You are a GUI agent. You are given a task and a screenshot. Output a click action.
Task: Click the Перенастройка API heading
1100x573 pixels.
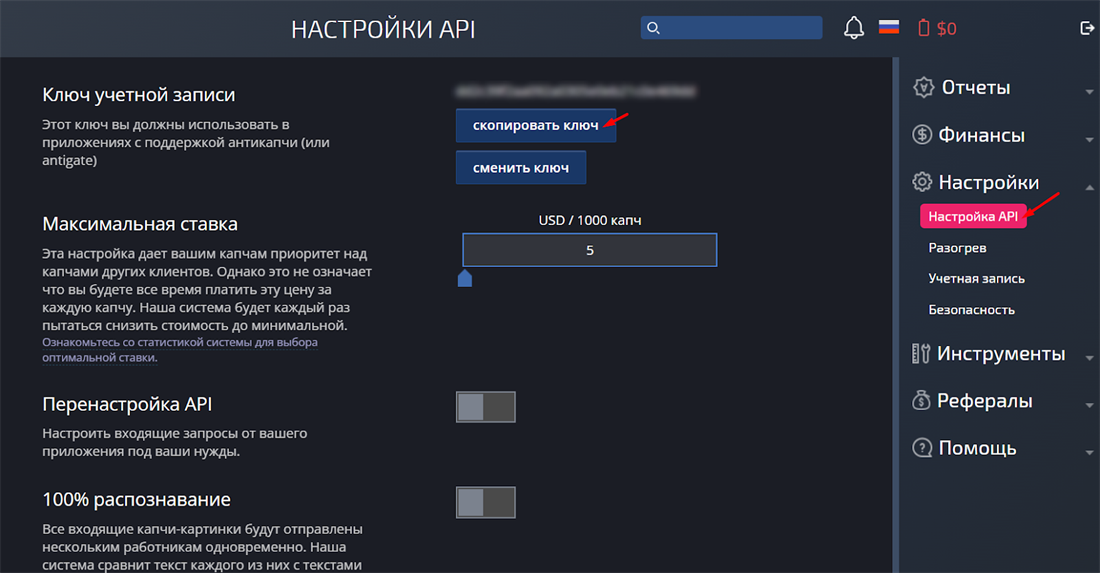[127, 404]
